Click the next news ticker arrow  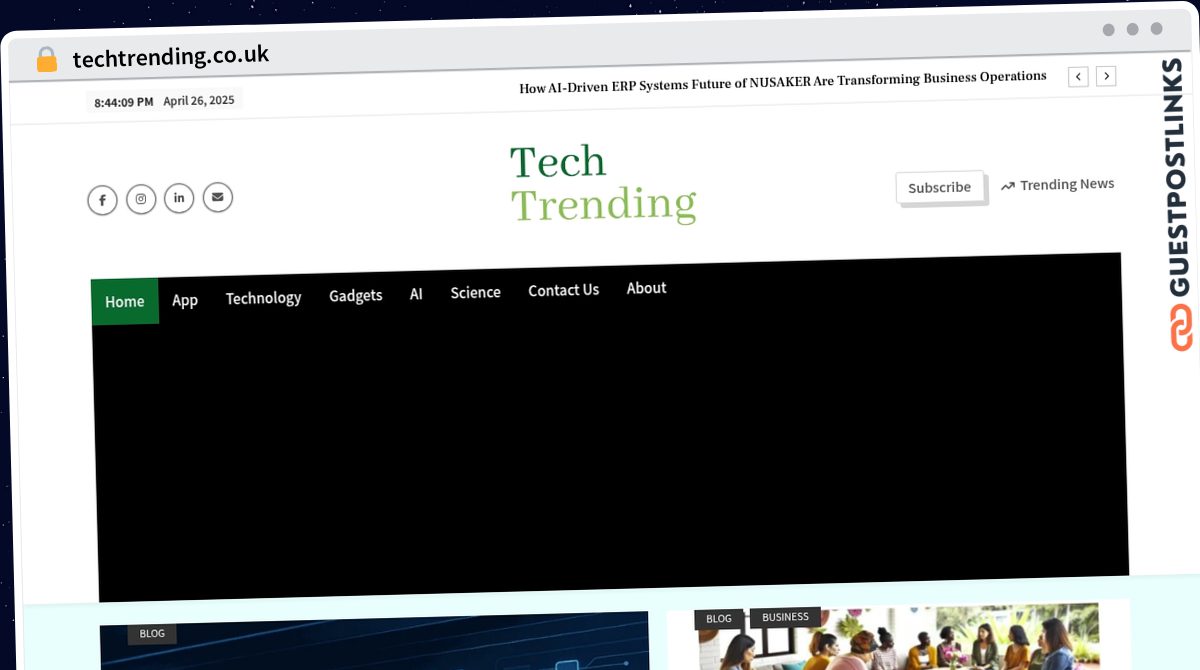[x=1106, y=75]
